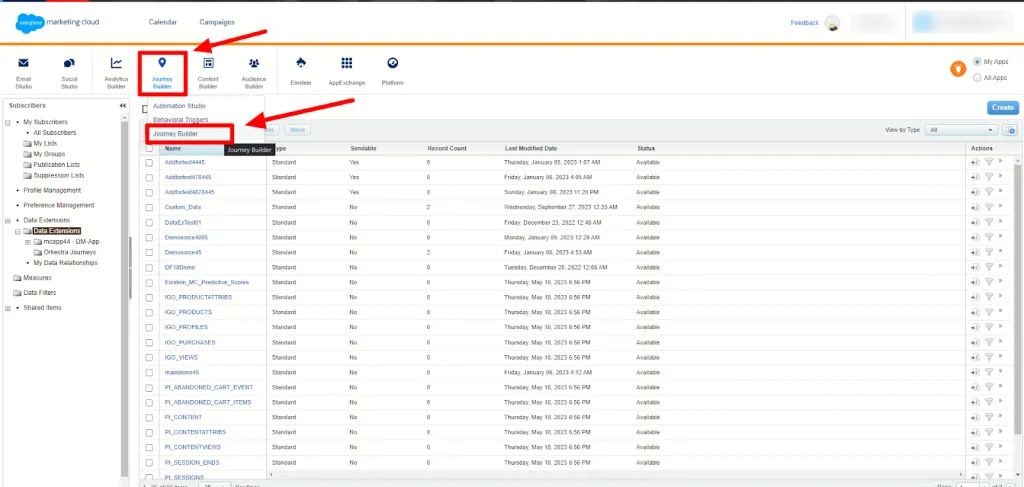Open Campaigns in top navigation
1024x487 pixels.
pyautogui.click(x=217, y=22)
